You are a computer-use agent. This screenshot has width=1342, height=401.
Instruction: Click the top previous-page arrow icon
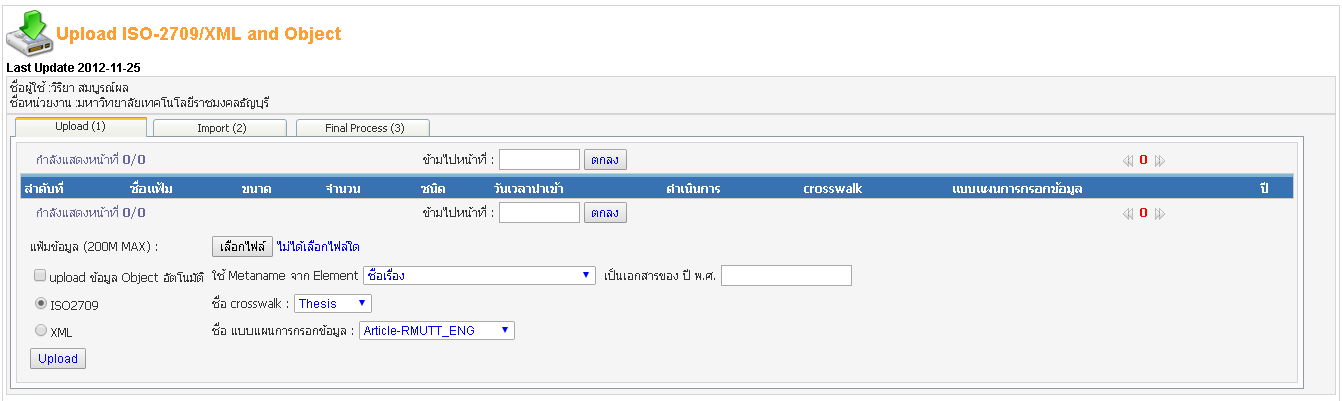coord(1128,160)
